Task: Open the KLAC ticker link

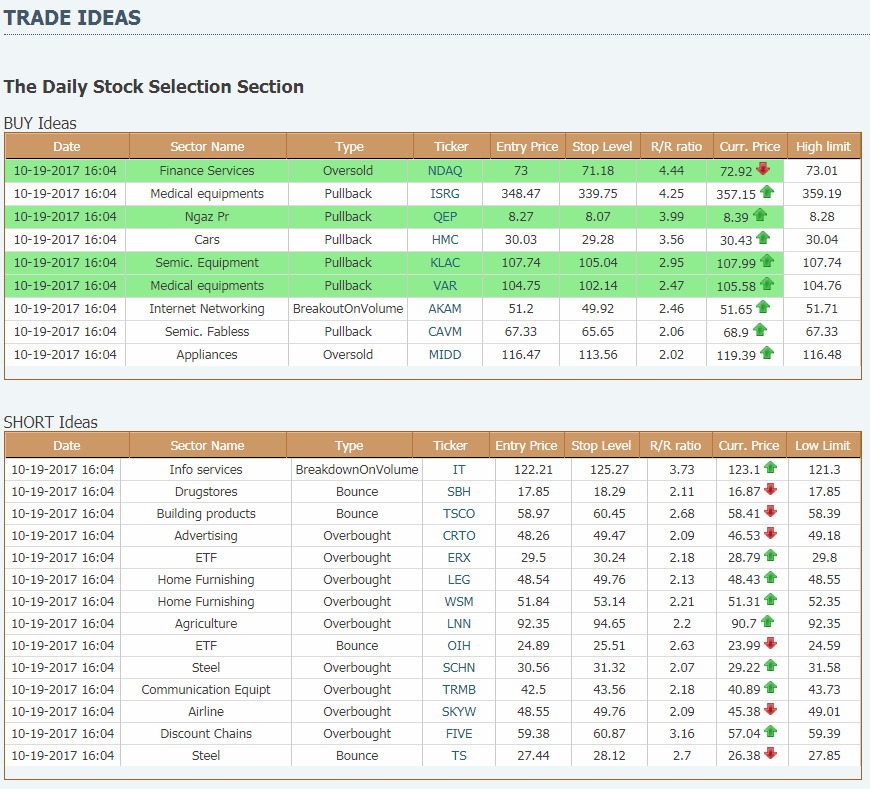Action: pyautogui.click(x=445, y=262)
